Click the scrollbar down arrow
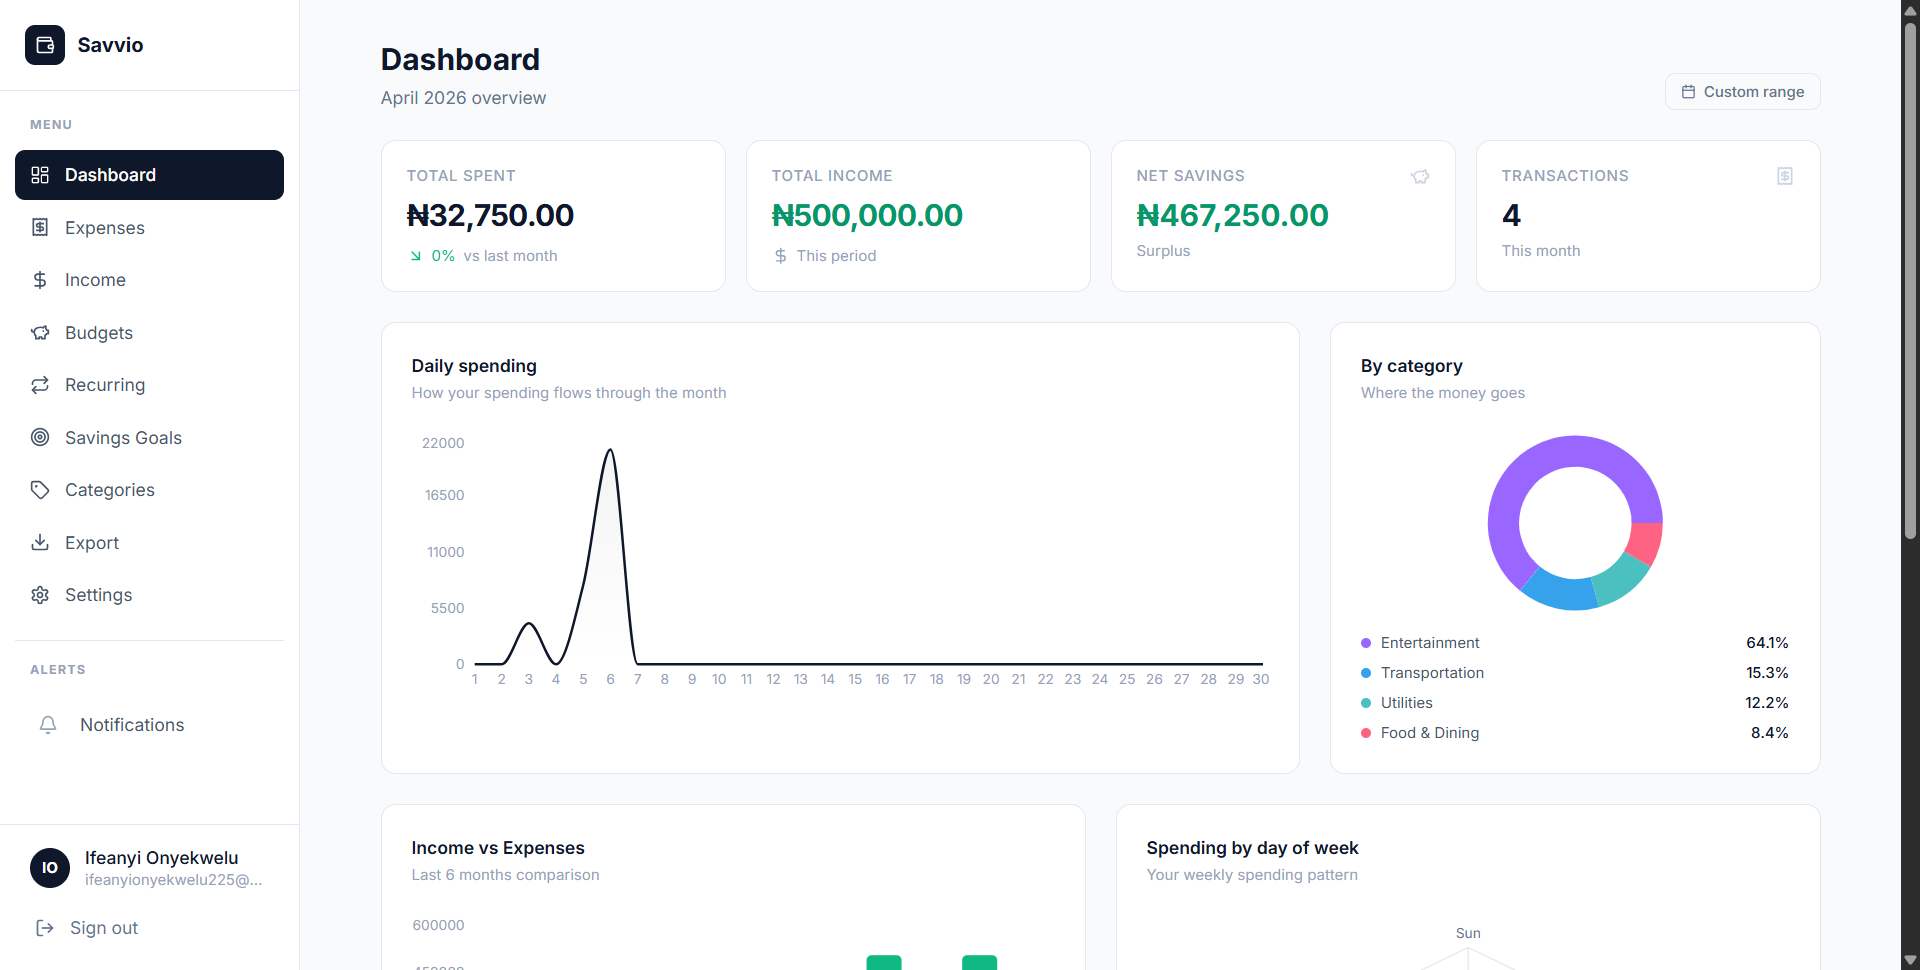The height and width of the screenshot is (970, 1920). (x=1911, y=960)
